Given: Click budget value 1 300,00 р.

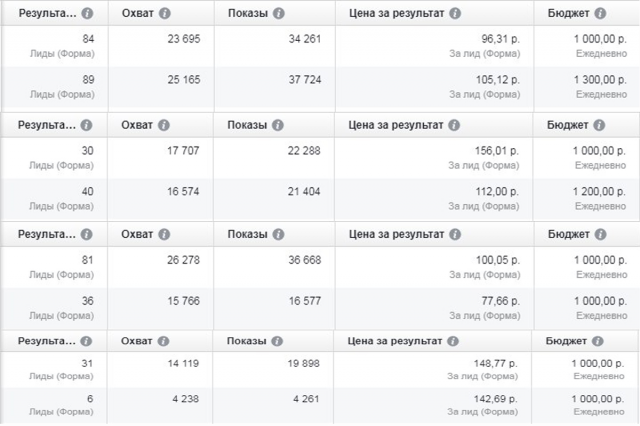Looking at the screenshot, I should point(600,80).
